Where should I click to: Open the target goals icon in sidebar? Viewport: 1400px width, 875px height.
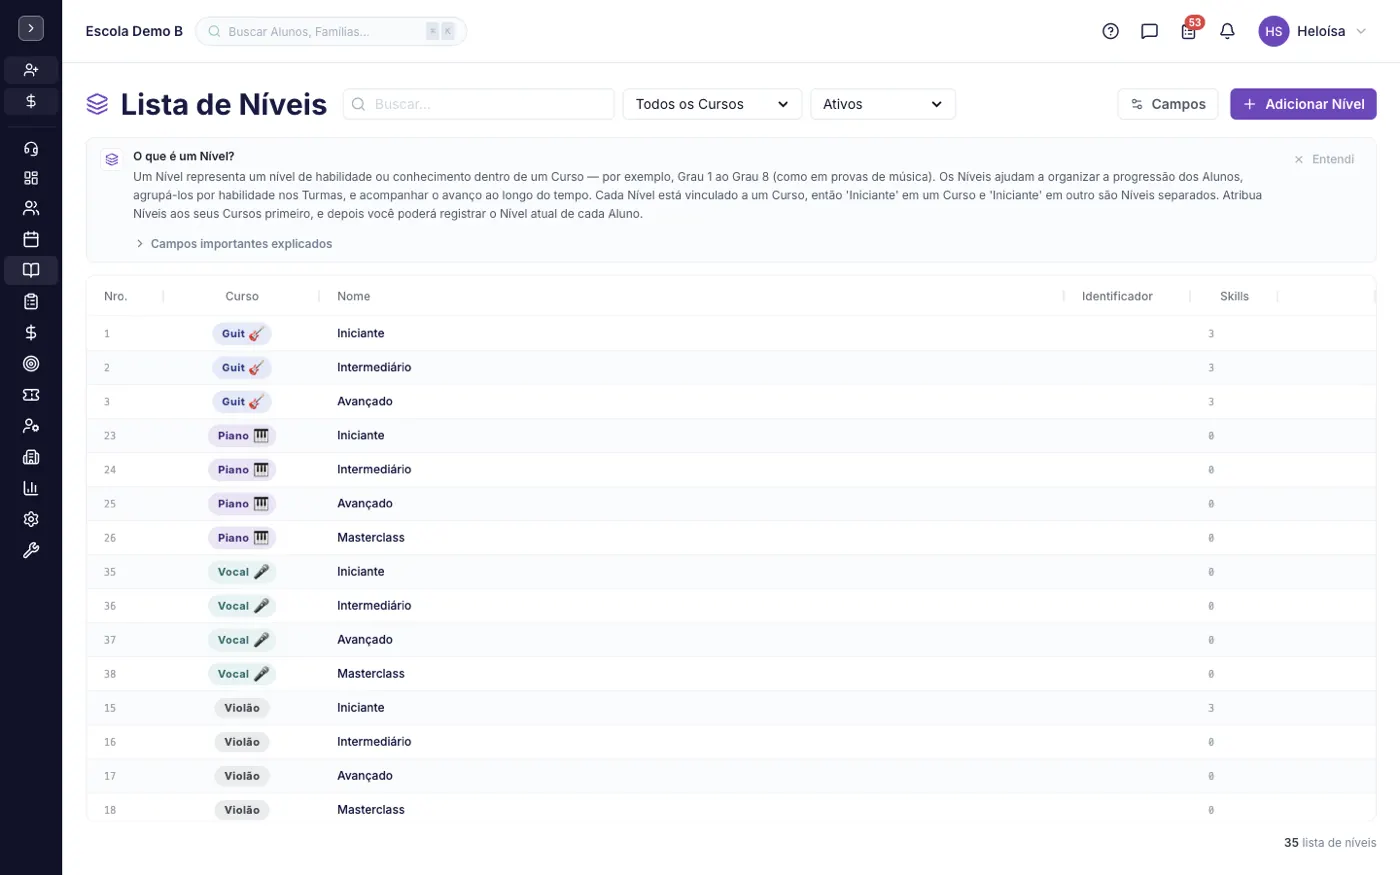(x=31, y=363)
